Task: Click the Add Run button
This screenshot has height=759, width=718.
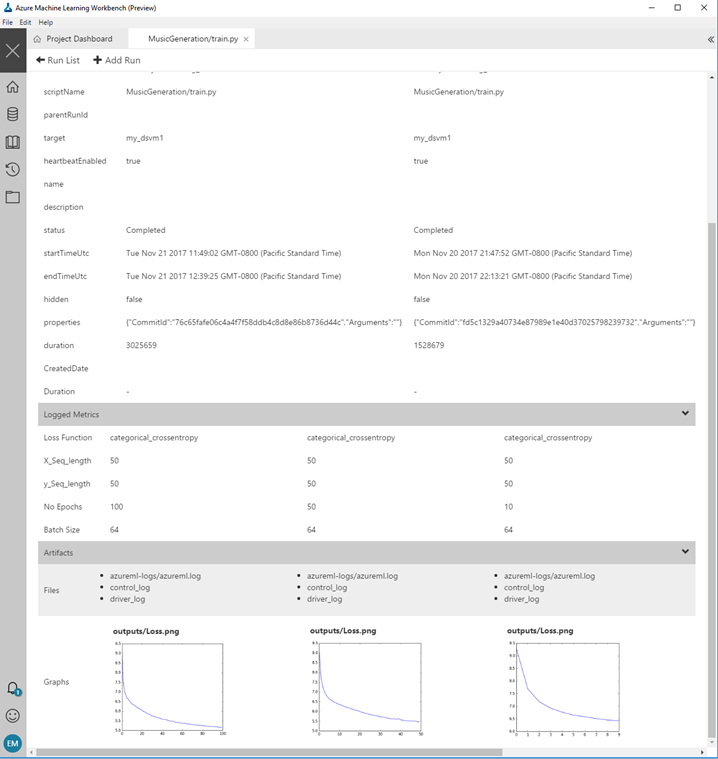Action: click(x=117, y=60)
